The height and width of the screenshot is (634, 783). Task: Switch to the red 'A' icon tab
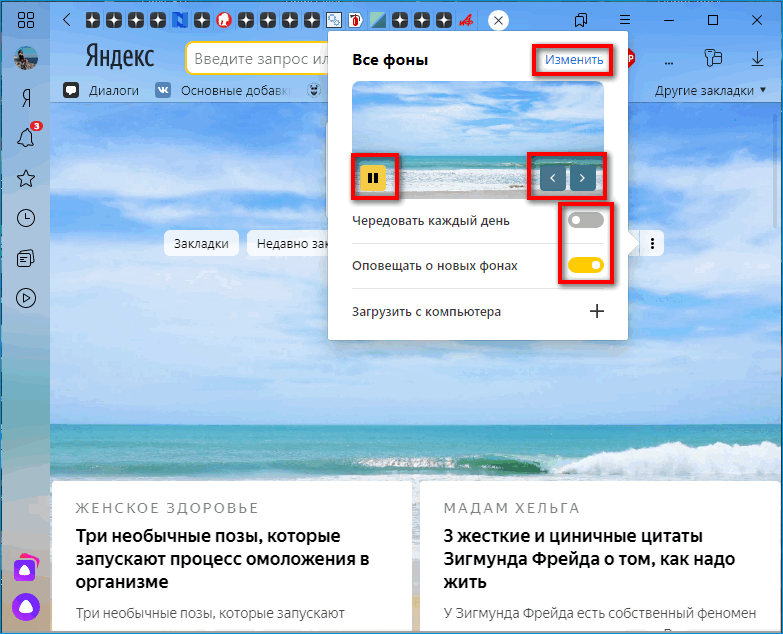(x=465, y=20)
